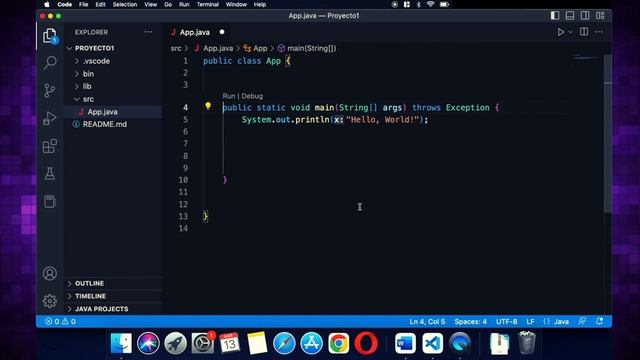Screen dimensions: 640x360
Task: Expand the OUTLINE section
Action: point(113,283)
